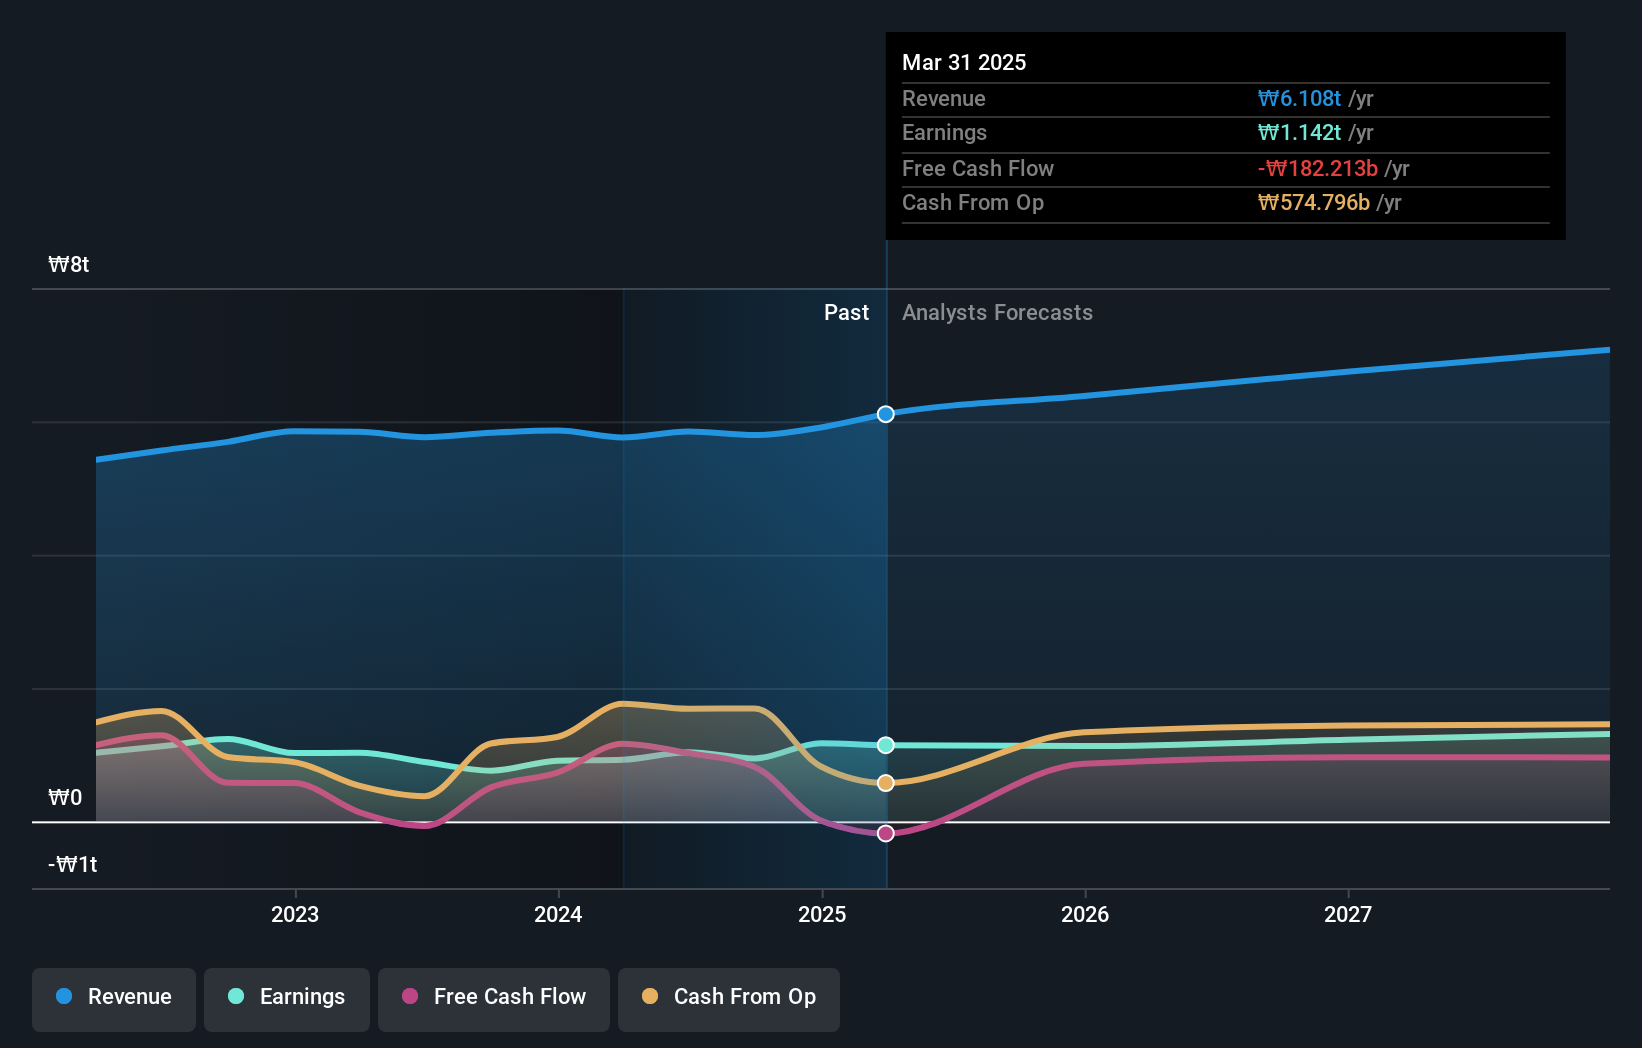Select the Earnings marker at the Past divider
Viewport: 1642px width, 1048px height.
884,744
